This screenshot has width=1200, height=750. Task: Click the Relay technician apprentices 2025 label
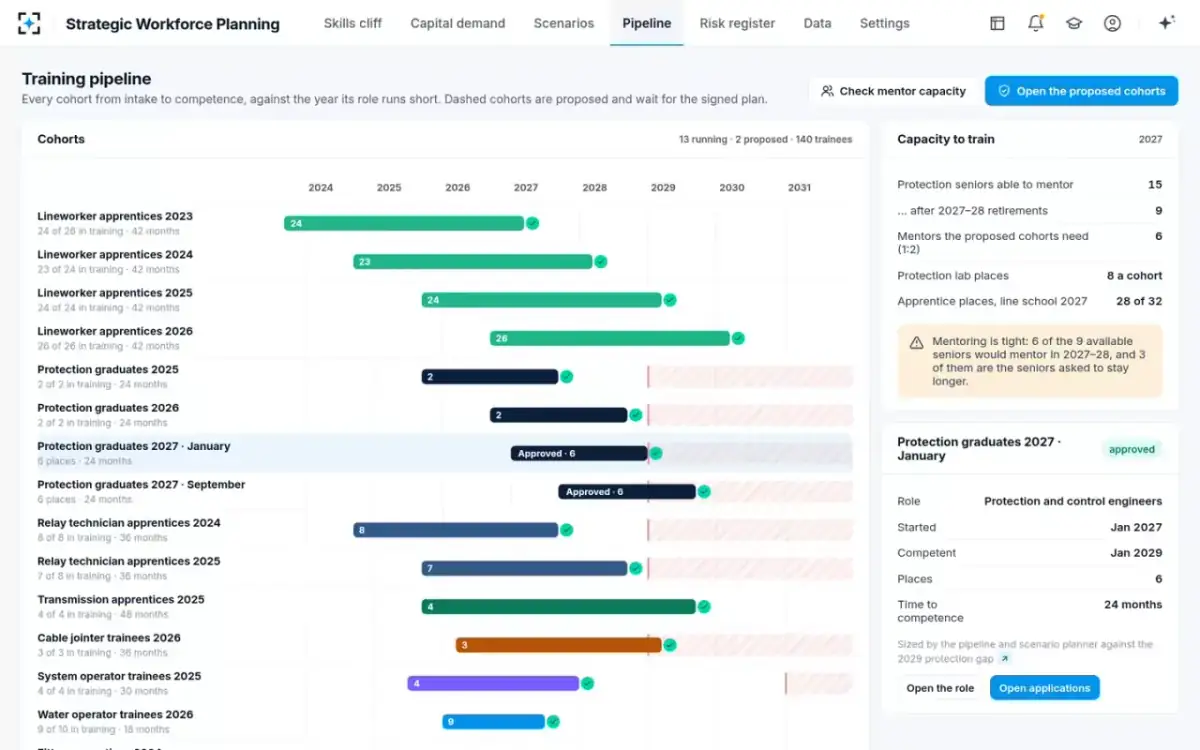click(x=129, y=561)
